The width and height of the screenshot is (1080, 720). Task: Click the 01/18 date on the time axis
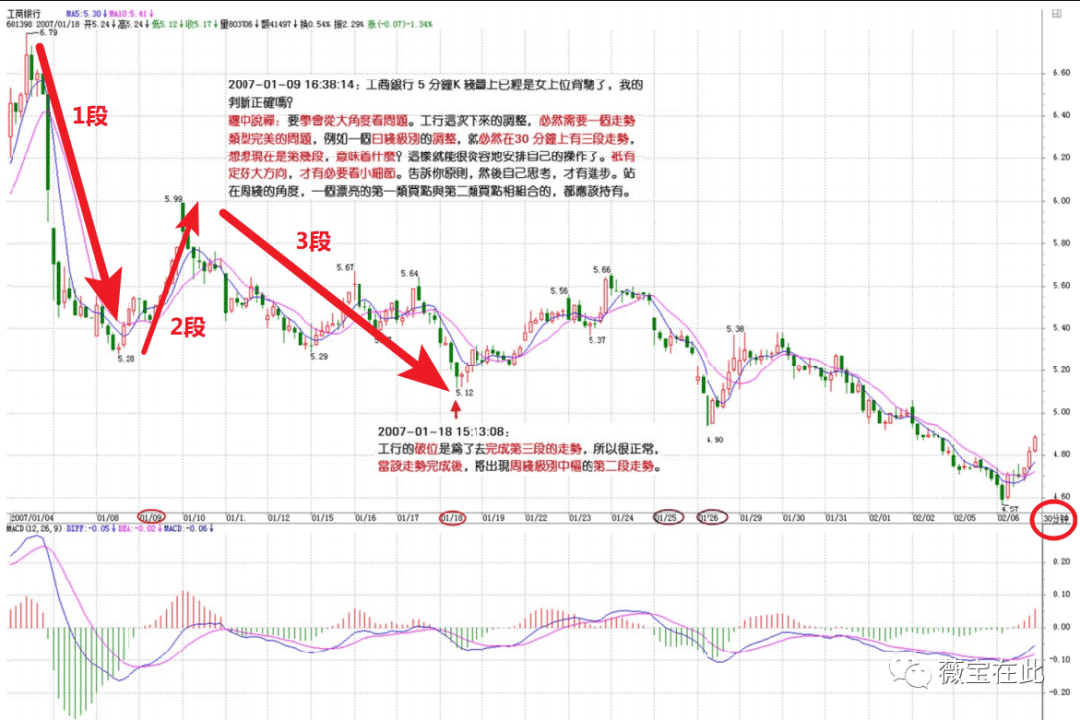(x=452, y=517)
